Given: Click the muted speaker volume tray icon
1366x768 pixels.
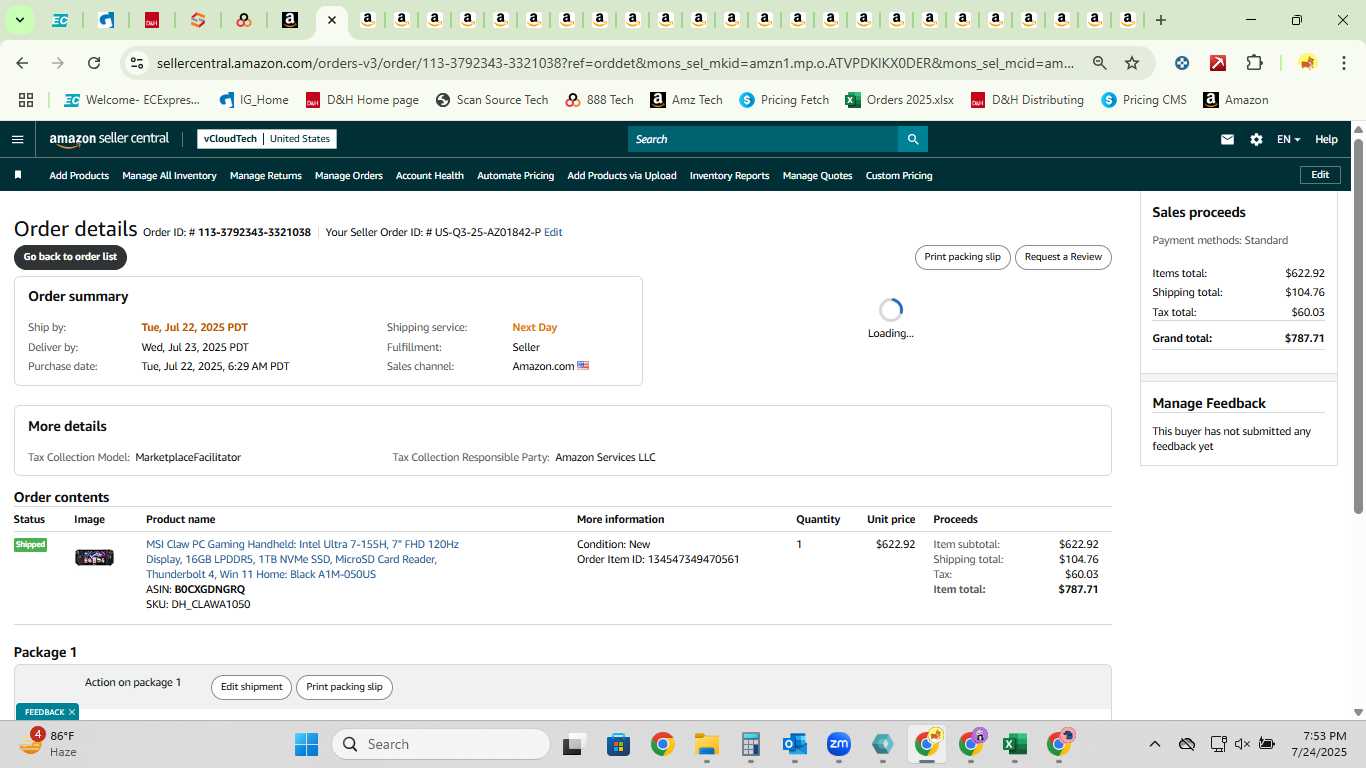Looking at the screenshot, I should click(x=1242, y=744).
